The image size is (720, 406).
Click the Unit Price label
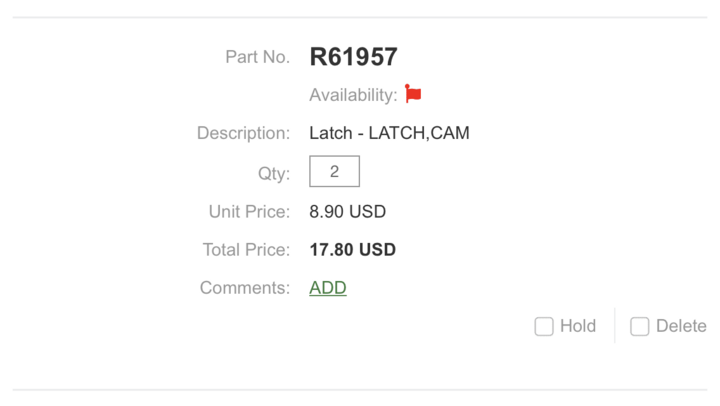[x=249, y=212]
